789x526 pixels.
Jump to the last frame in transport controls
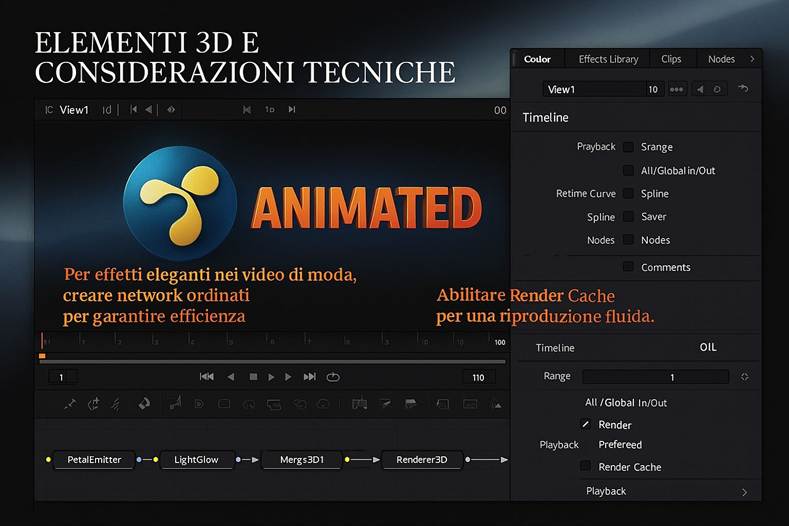309,377
